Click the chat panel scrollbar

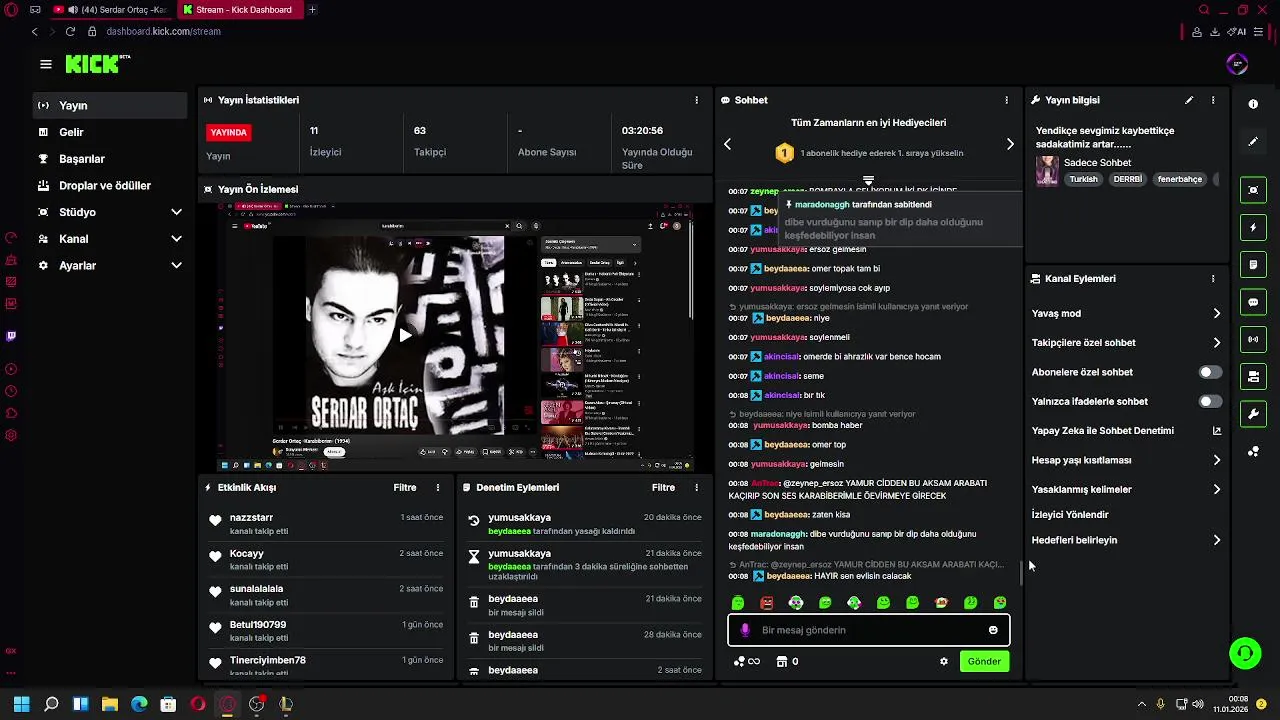(1020, 573)
